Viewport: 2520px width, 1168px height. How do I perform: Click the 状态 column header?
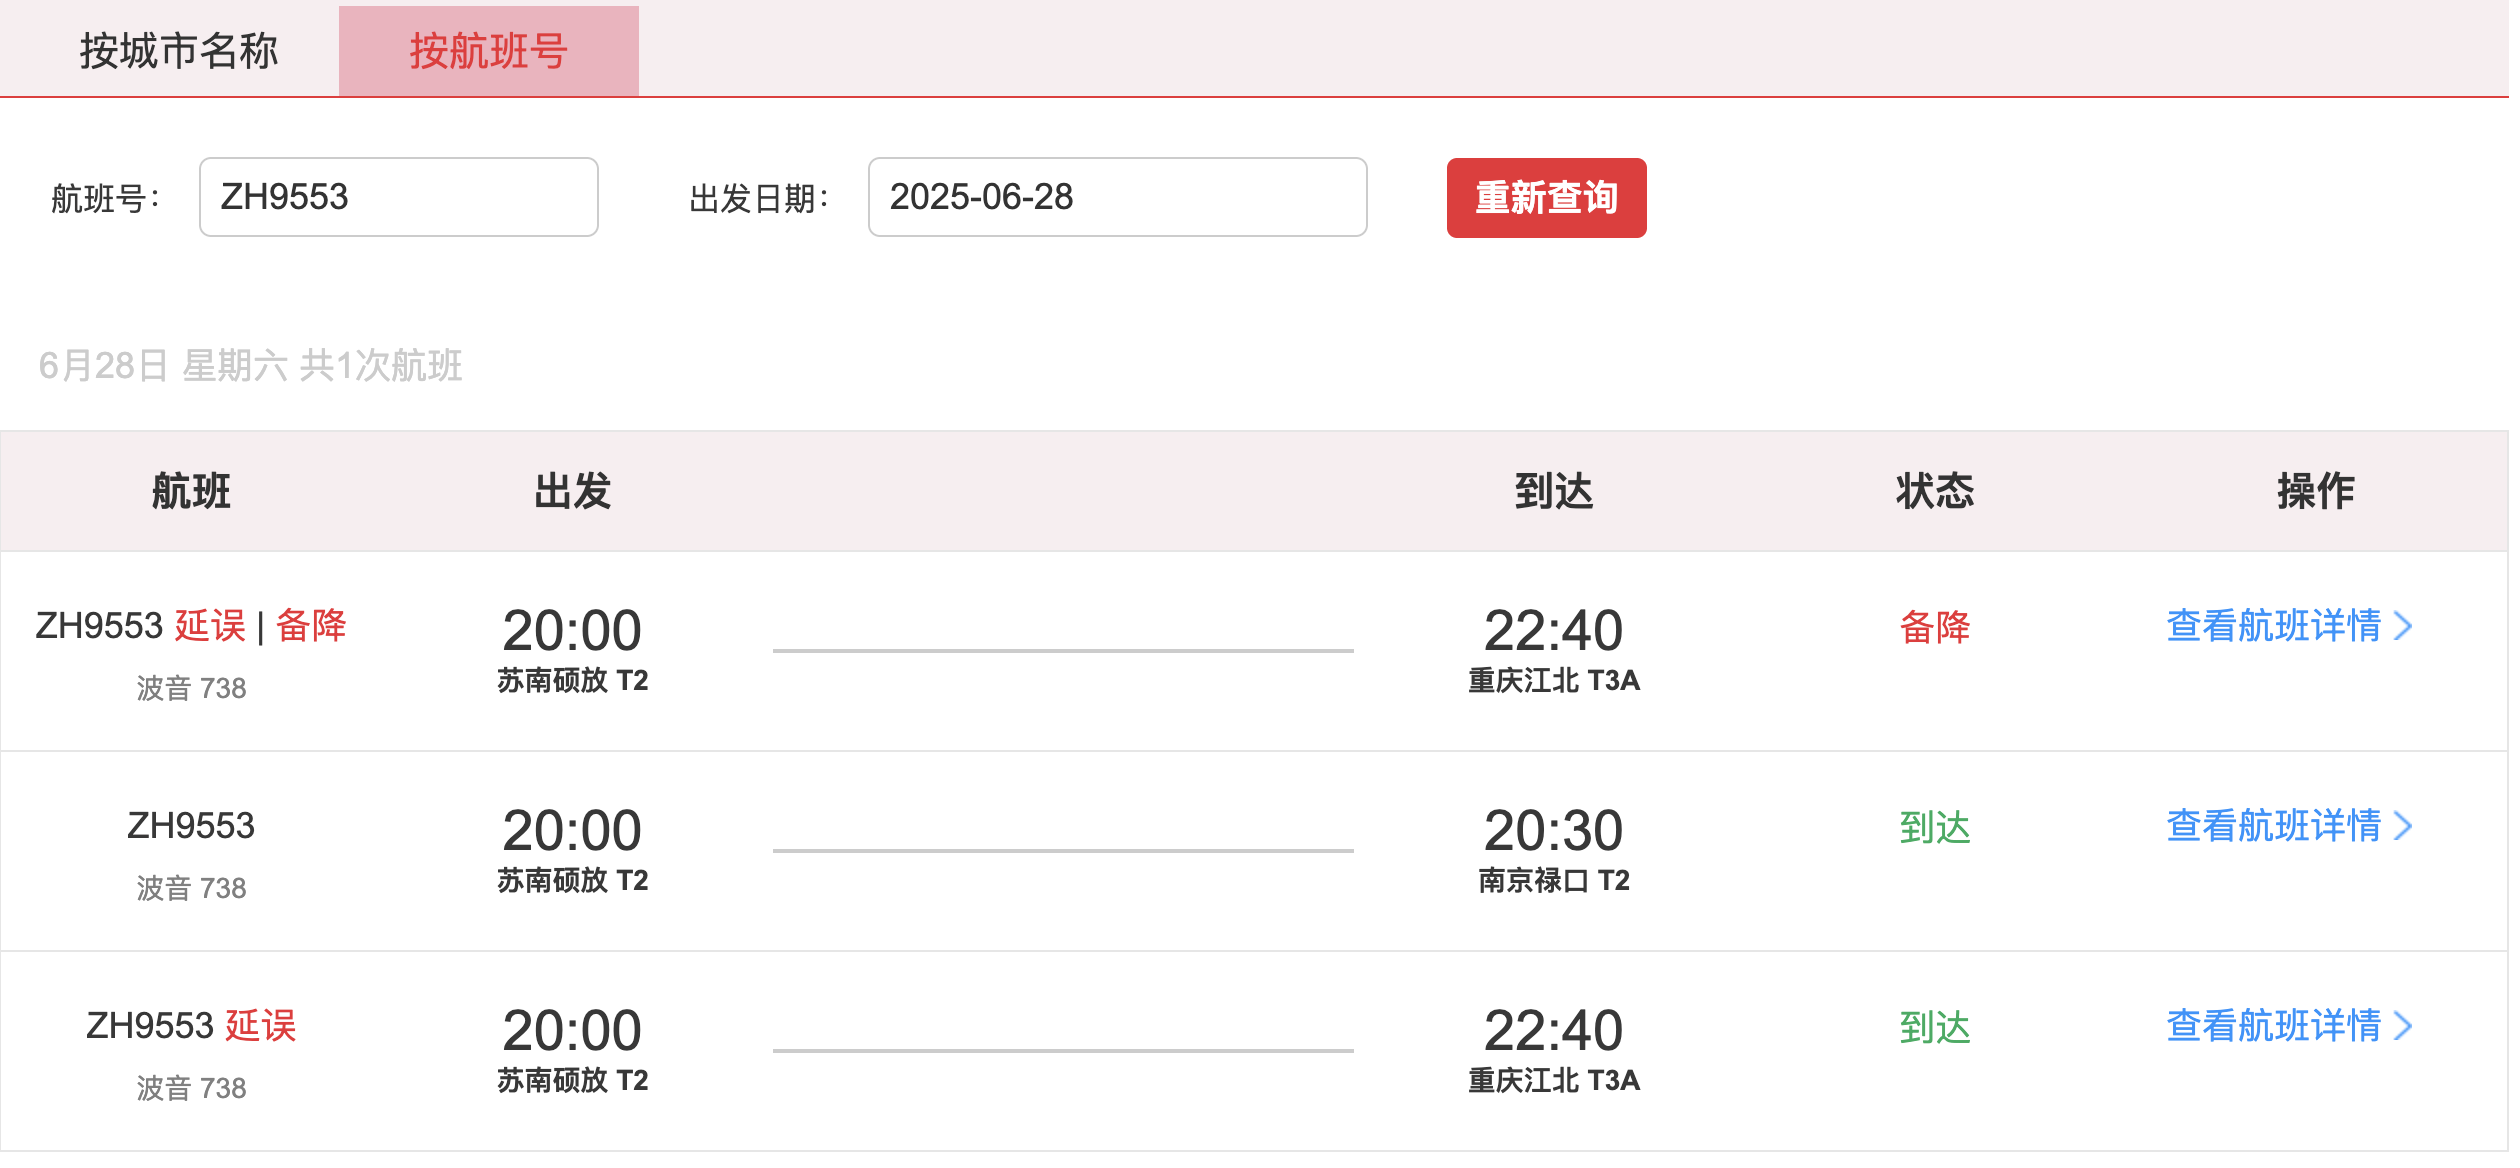pos(1934,491)
